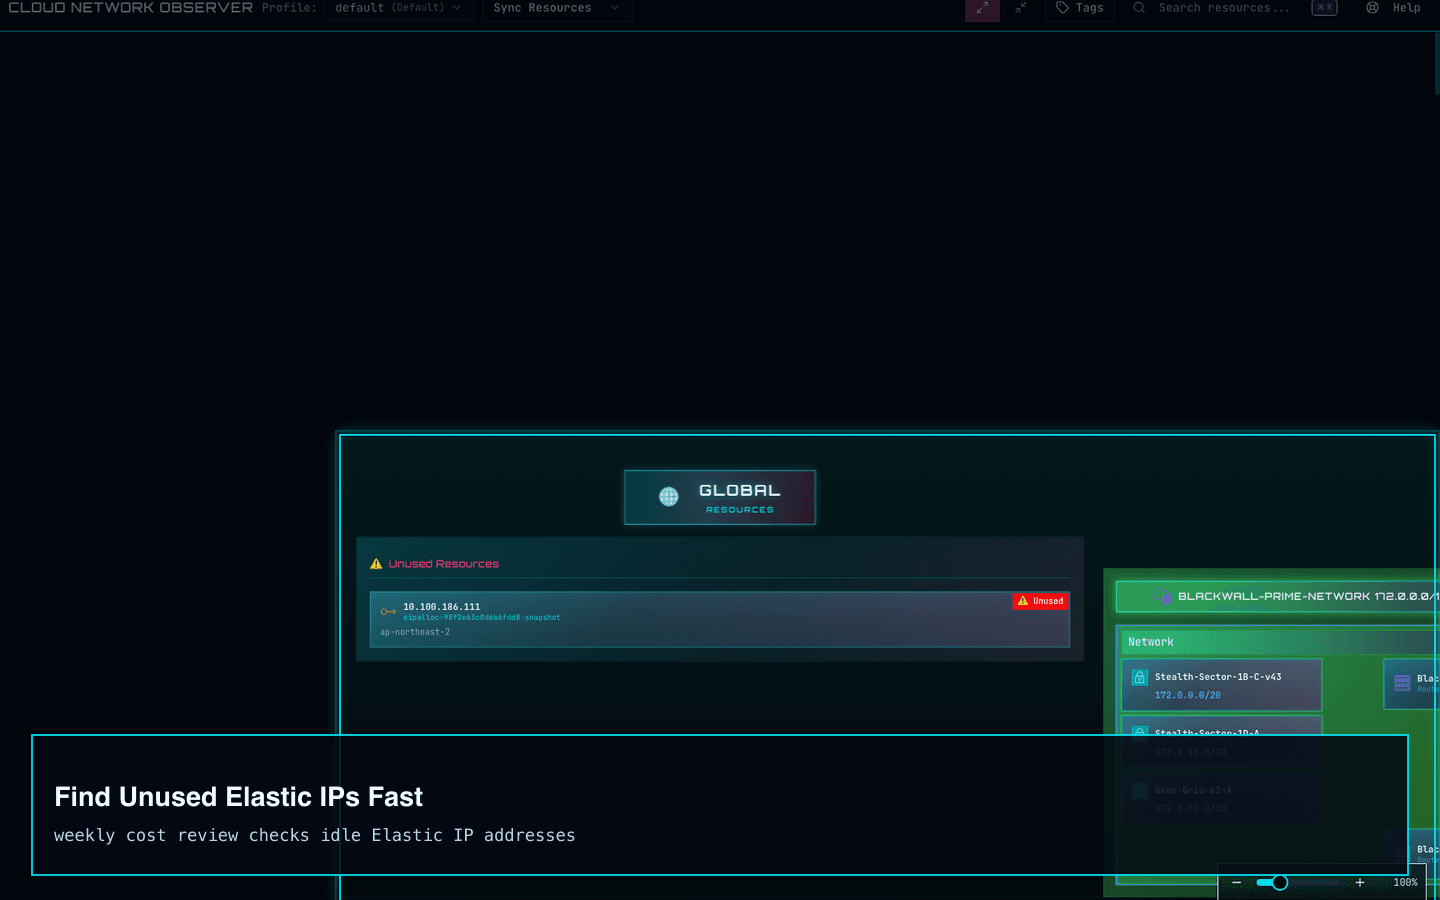Image resolution: width=1440 pixels, height=900 pixels.
Task: Select the Stealth-Sector-1B-C-v43 subnet card
Action: pyautogui.click(x=1221, y=684)
